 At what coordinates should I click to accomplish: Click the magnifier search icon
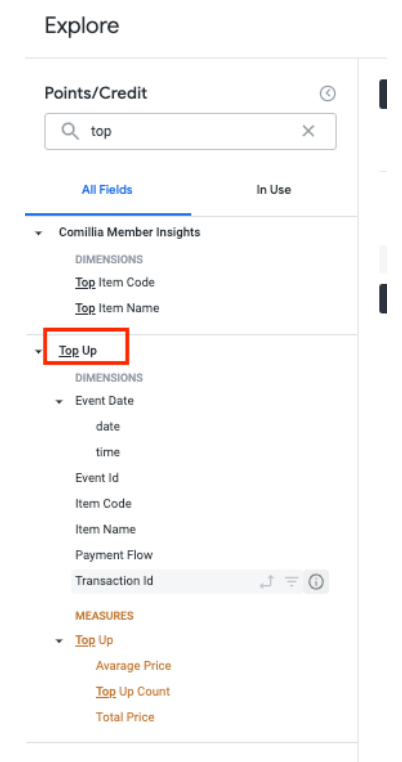coord(70,131)
